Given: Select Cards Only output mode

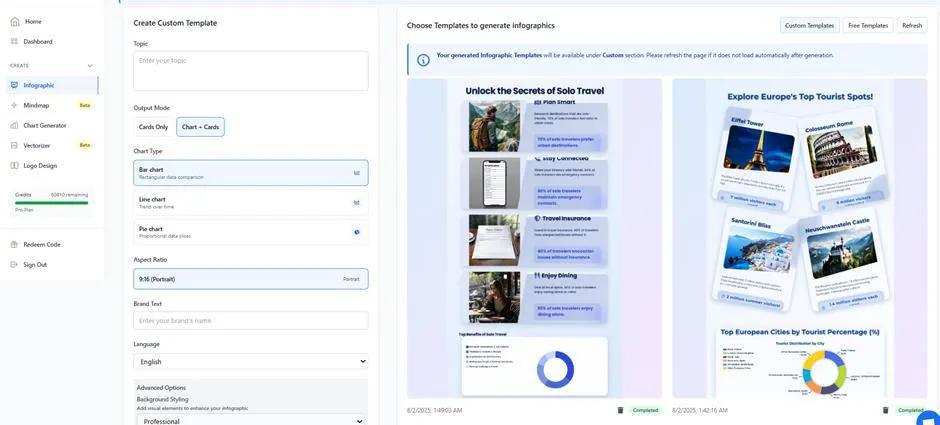Looking at the screenshot, I should 154,127.
